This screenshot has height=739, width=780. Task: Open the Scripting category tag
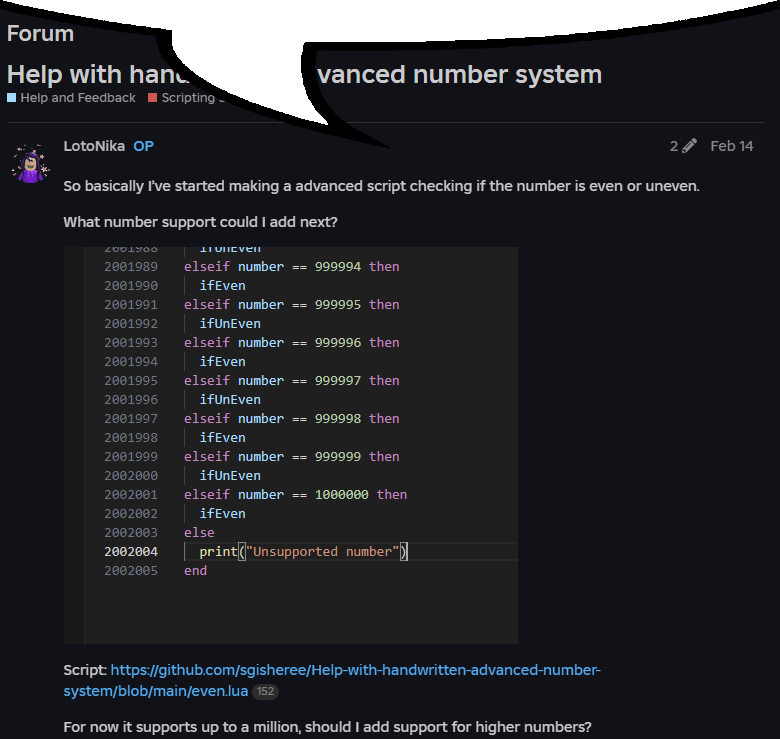[188, 98]
